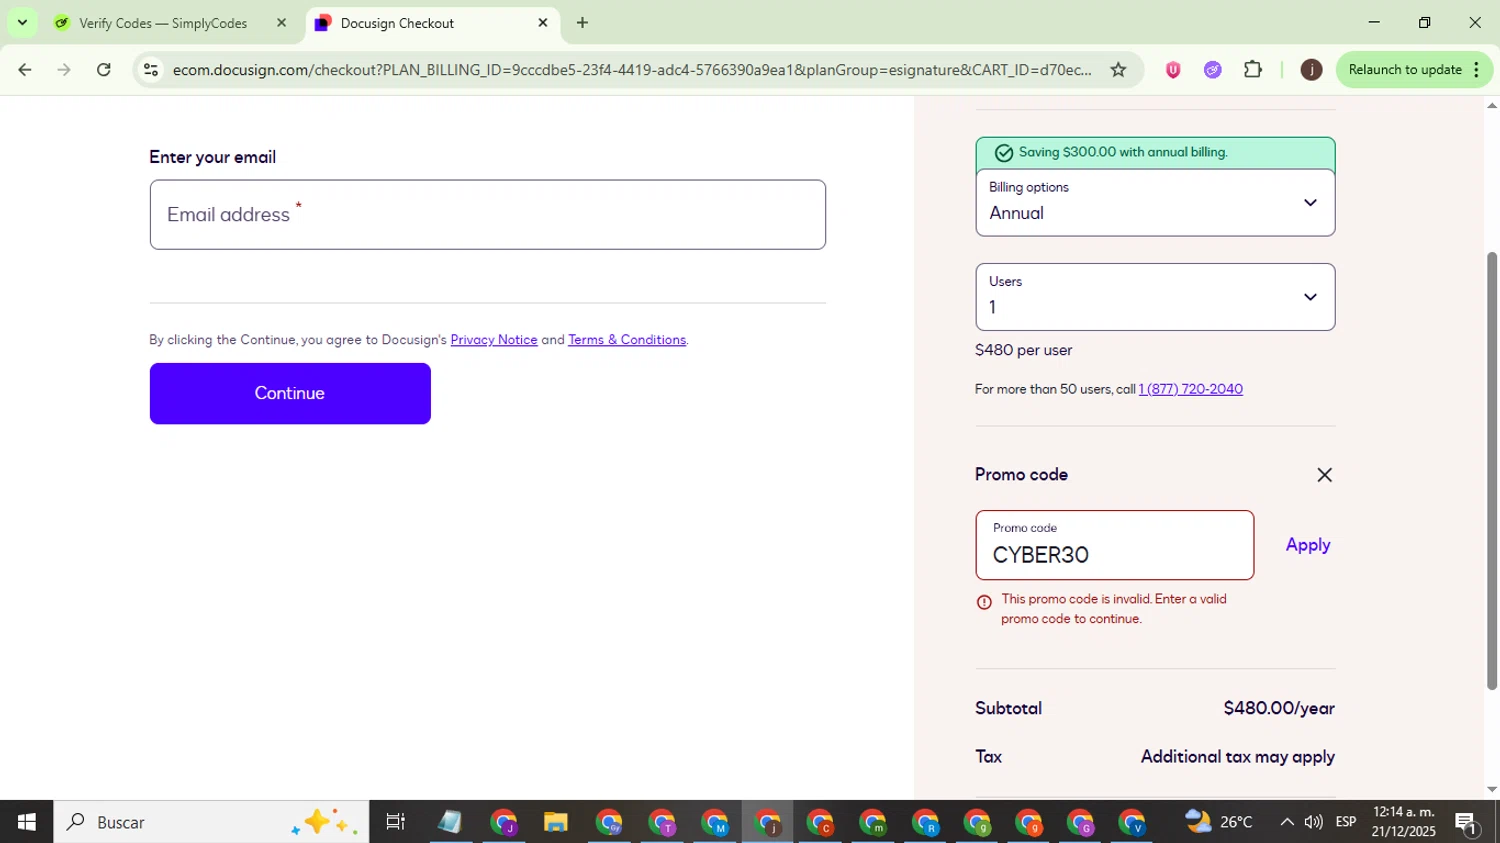Screen dimensions: 1500x843
Task: Open Chrome taskbar icon with T badge
Action: pos(662,822)
